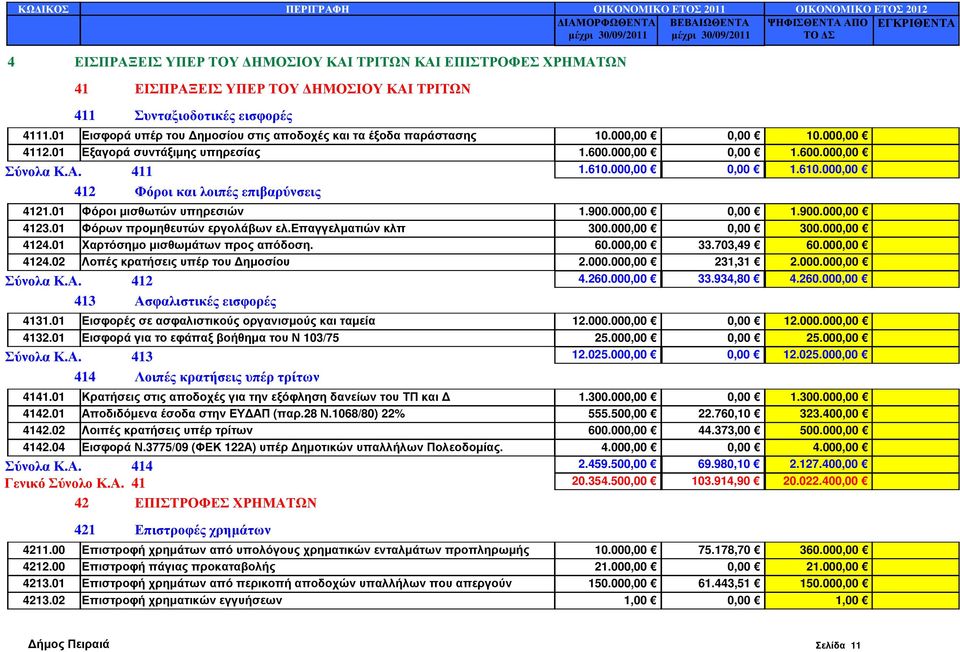
Task: Click footer text Δήμος Πειραιά
Action: [69, 644]
